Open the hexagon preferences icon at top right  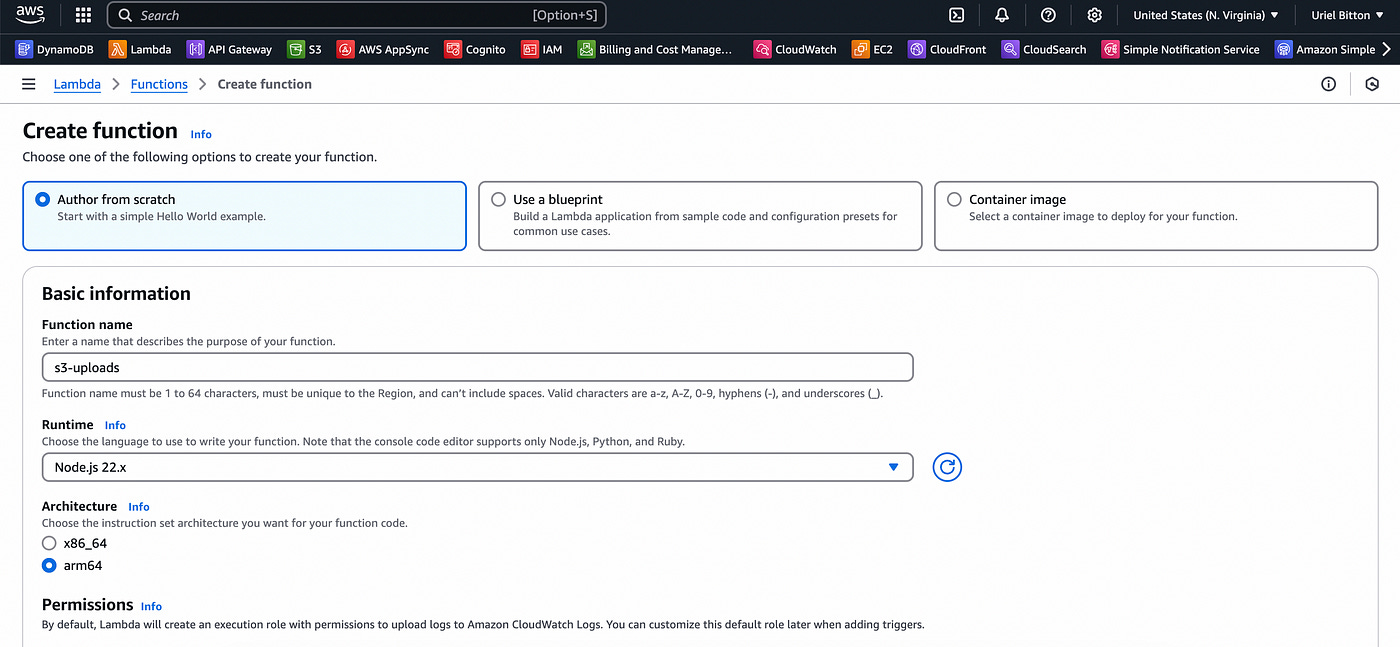(1372, 84)
